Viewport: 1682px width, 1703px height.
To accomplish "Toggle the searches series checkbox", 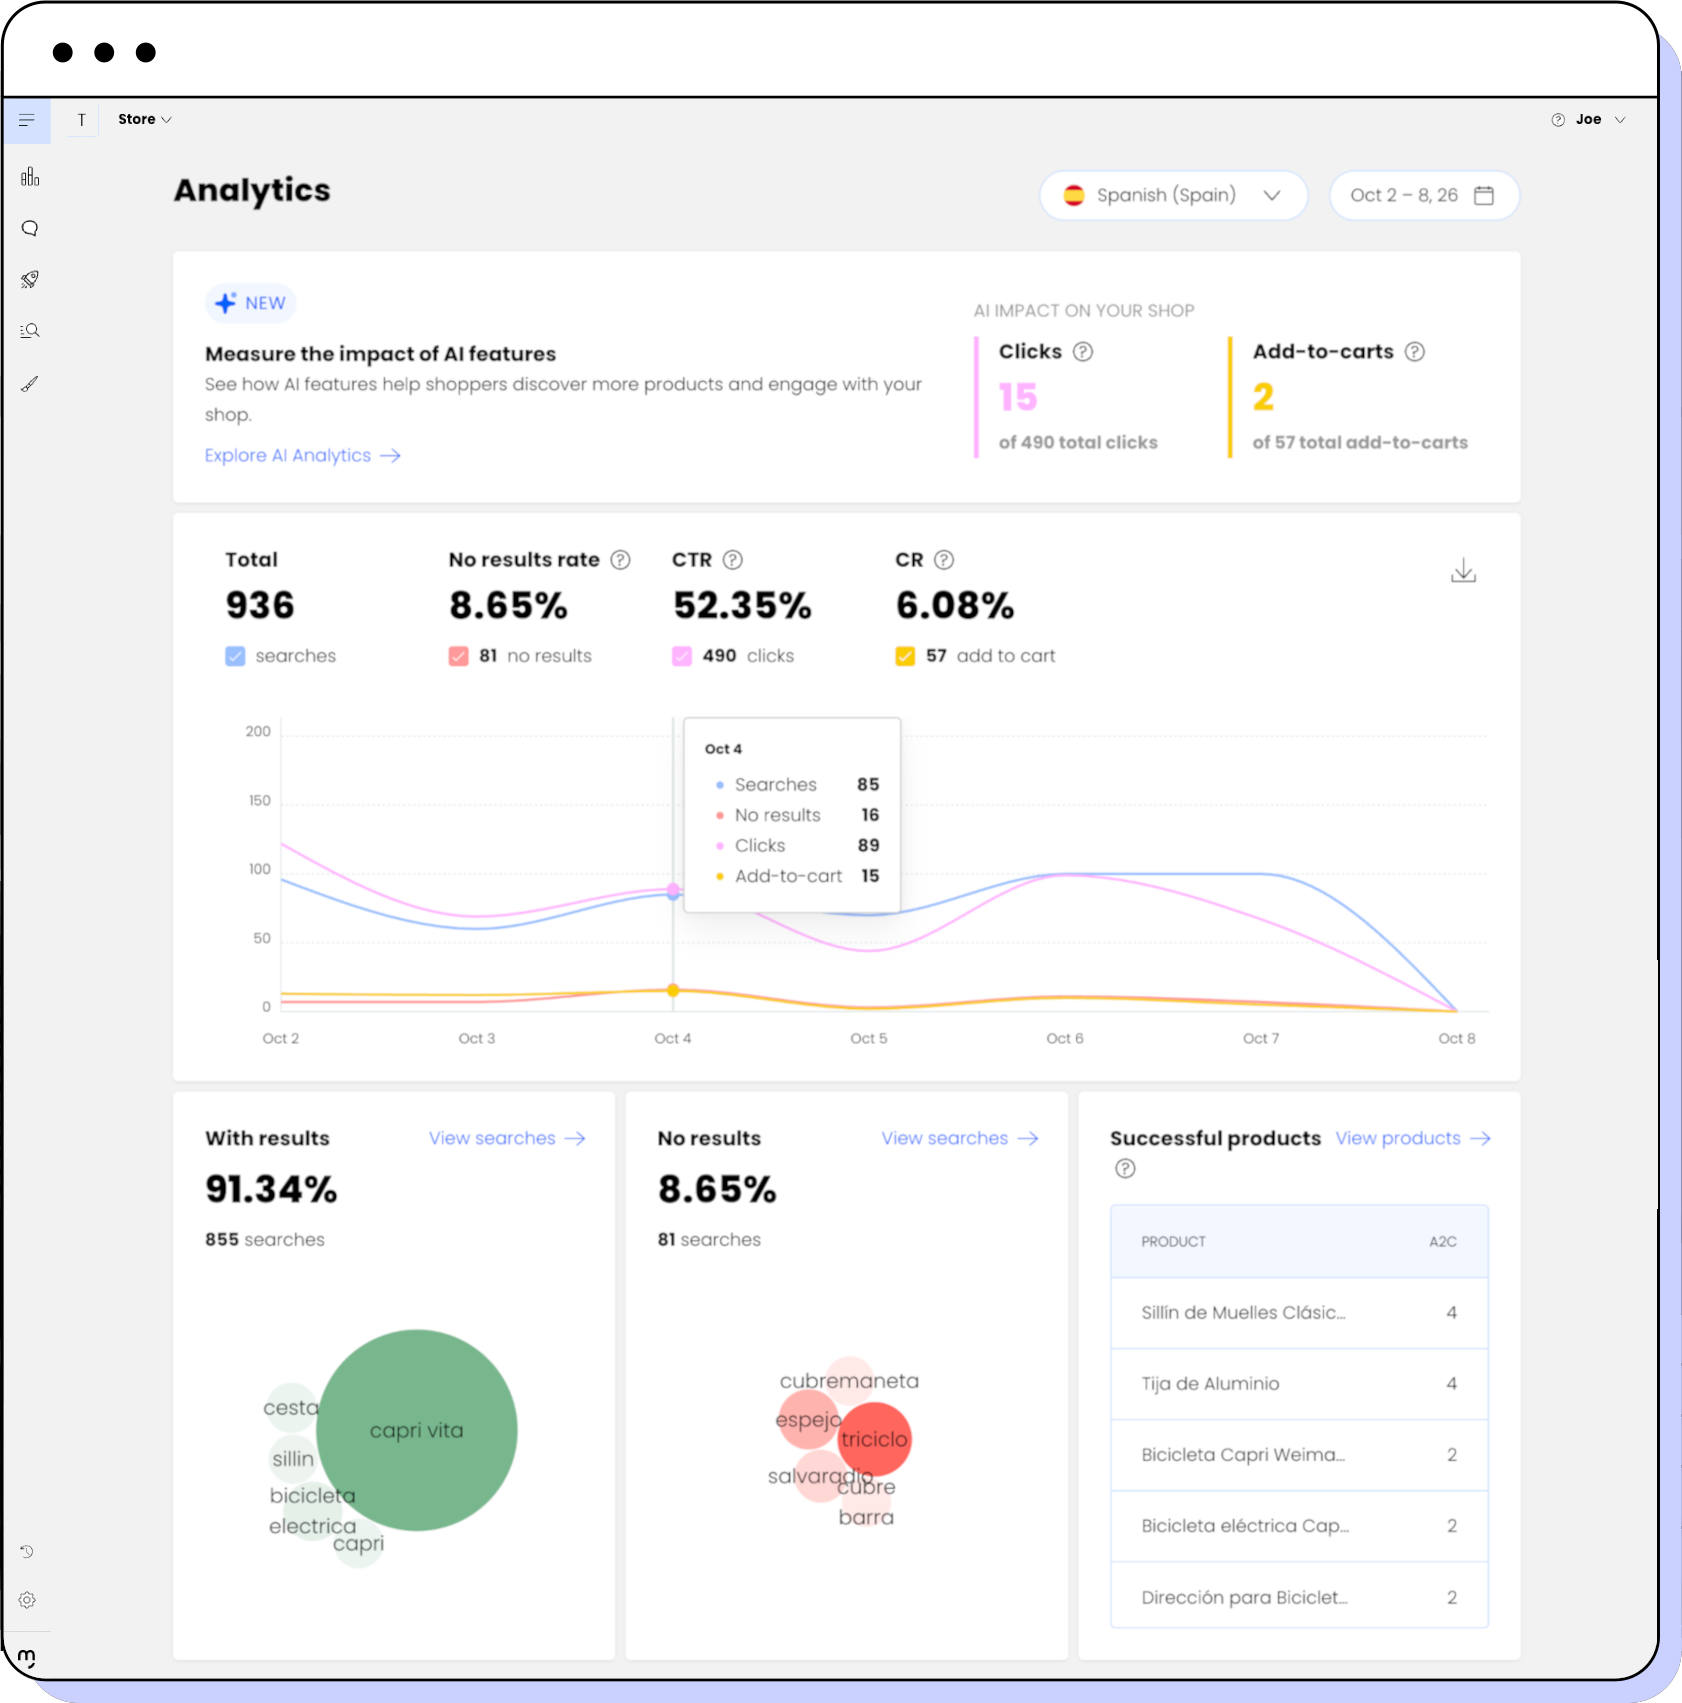I will [235, 656].
